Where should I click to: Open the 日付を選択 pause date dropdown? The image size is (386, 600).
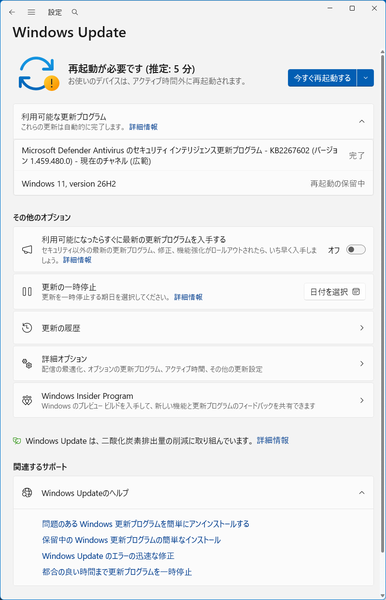(335, 292)
